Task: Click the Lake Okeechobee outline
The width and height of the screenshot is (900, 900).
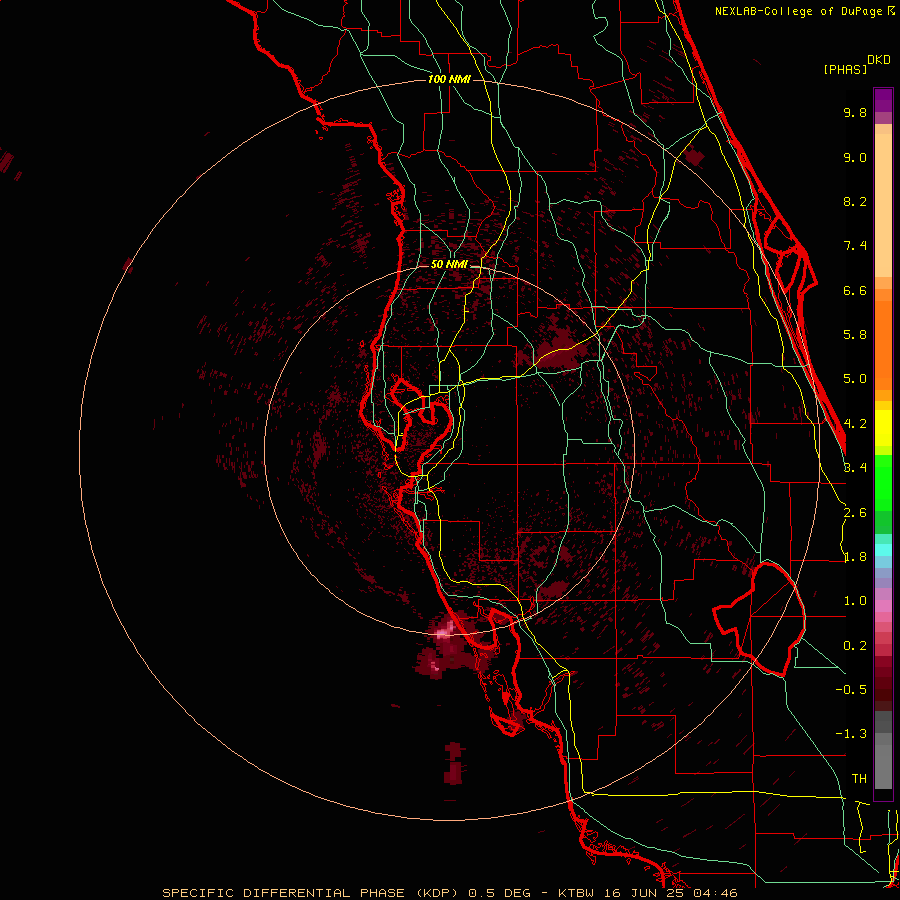Action: (759, 619)
